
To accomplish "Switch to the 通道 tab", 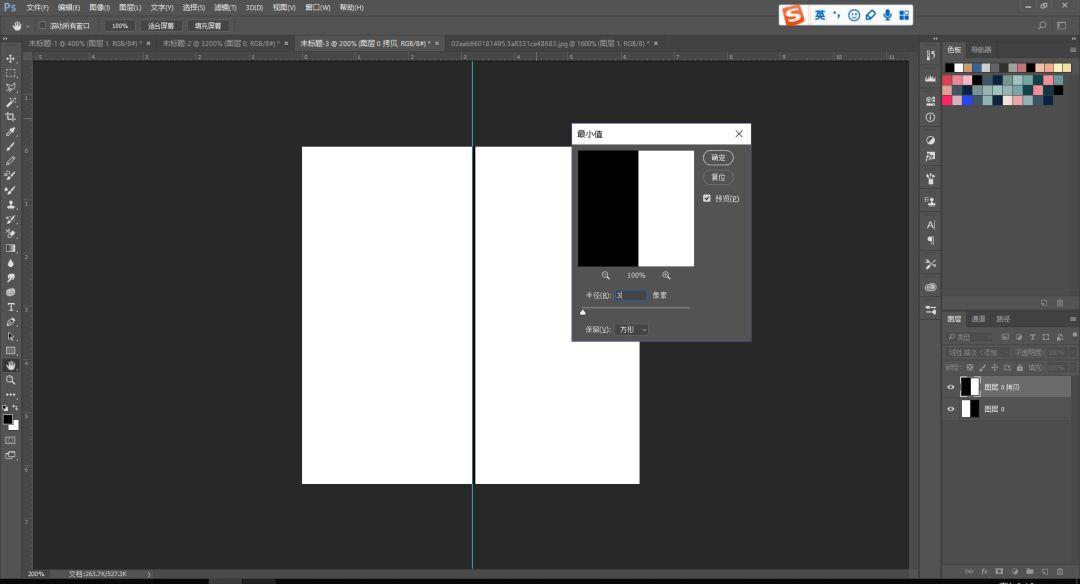I will (x=978, y=319).
